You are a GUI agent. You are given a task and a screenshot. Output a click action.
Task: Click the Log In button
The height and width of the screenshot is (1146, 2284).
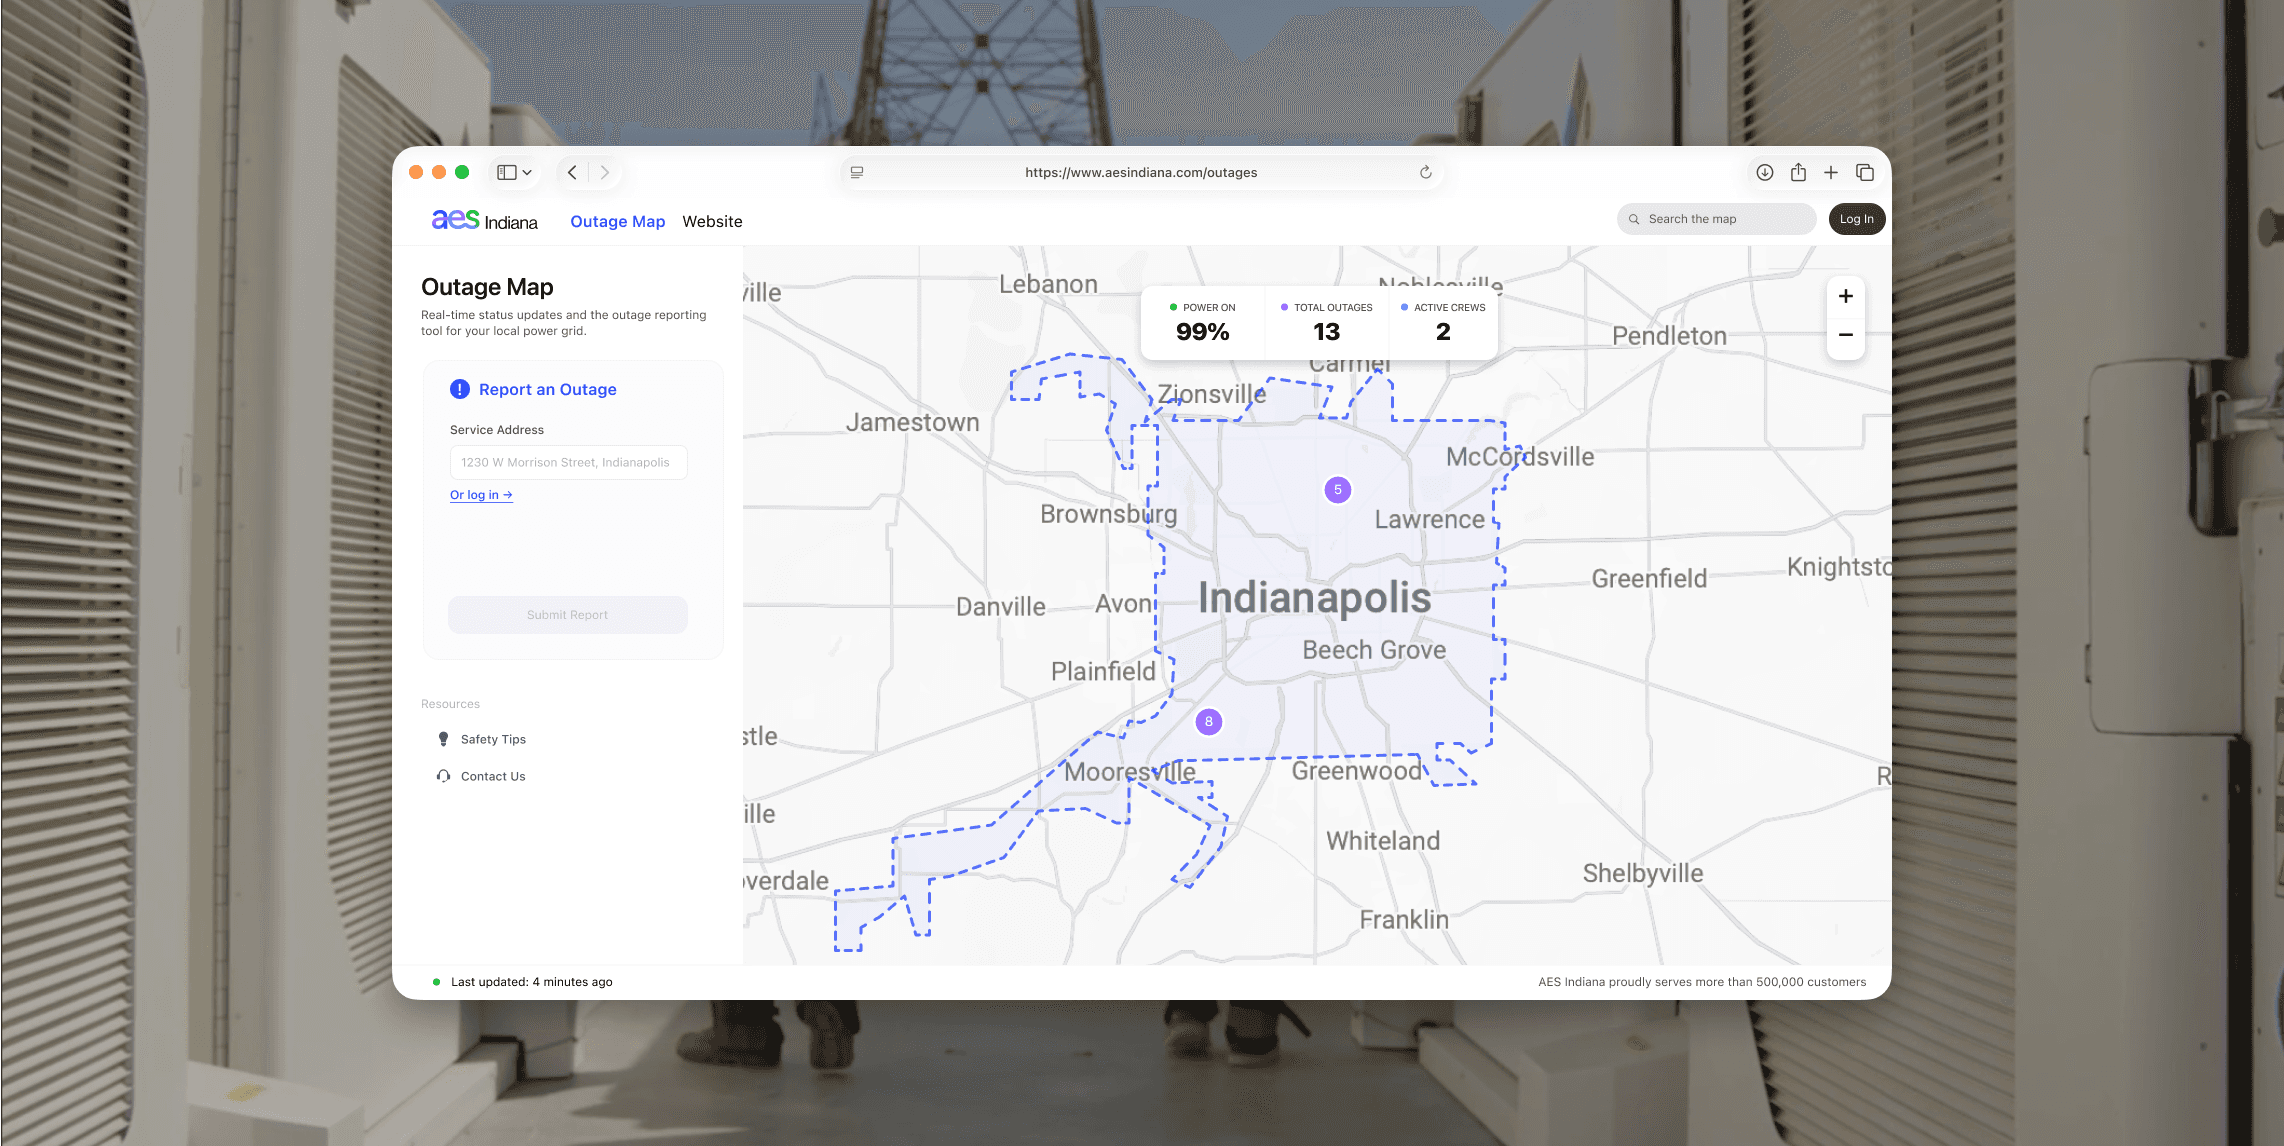[1856, 219]
